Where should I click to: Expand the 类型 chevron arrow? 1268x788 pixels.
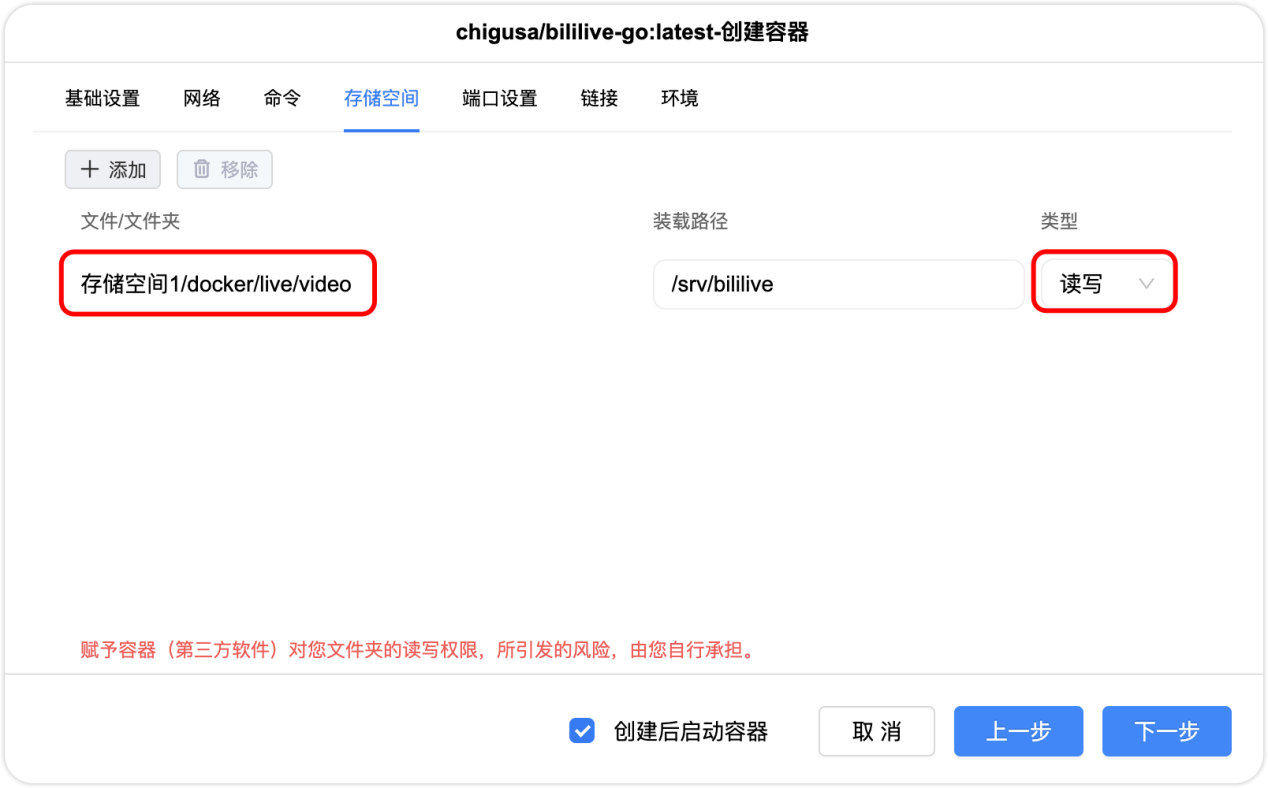click(x=1146, y=284)
